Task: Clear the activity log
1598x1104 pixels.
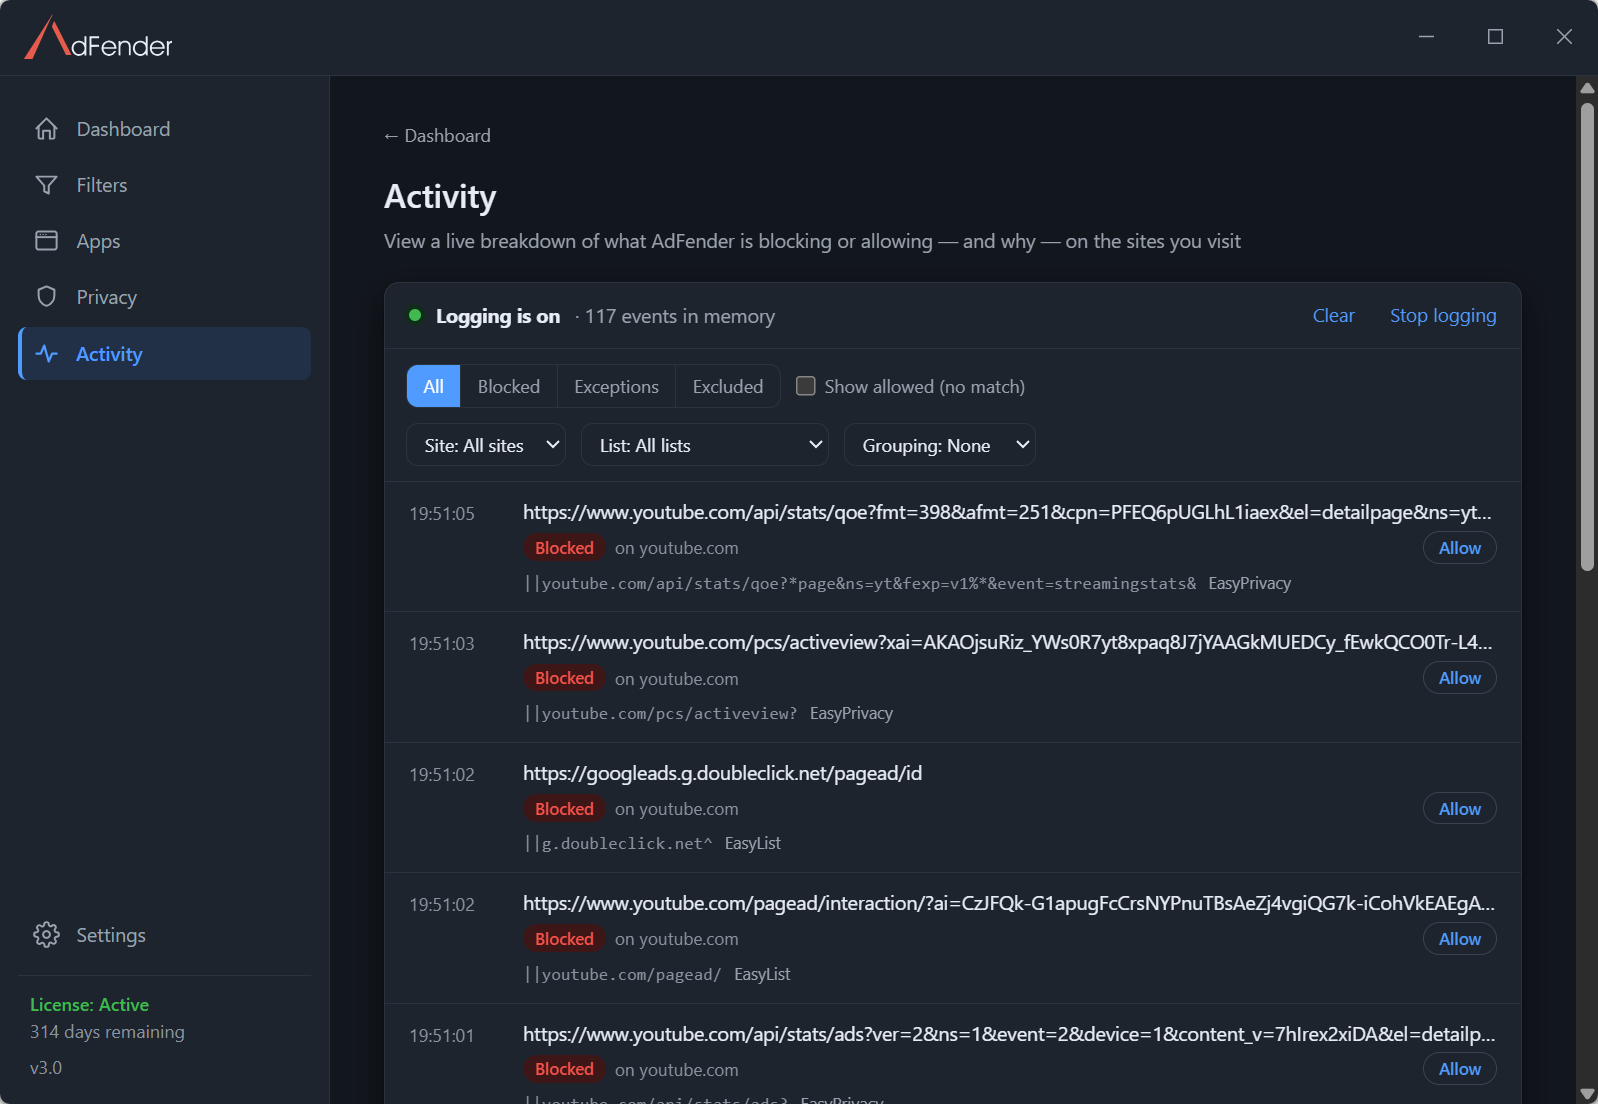Action: (x=1333, y=316)
